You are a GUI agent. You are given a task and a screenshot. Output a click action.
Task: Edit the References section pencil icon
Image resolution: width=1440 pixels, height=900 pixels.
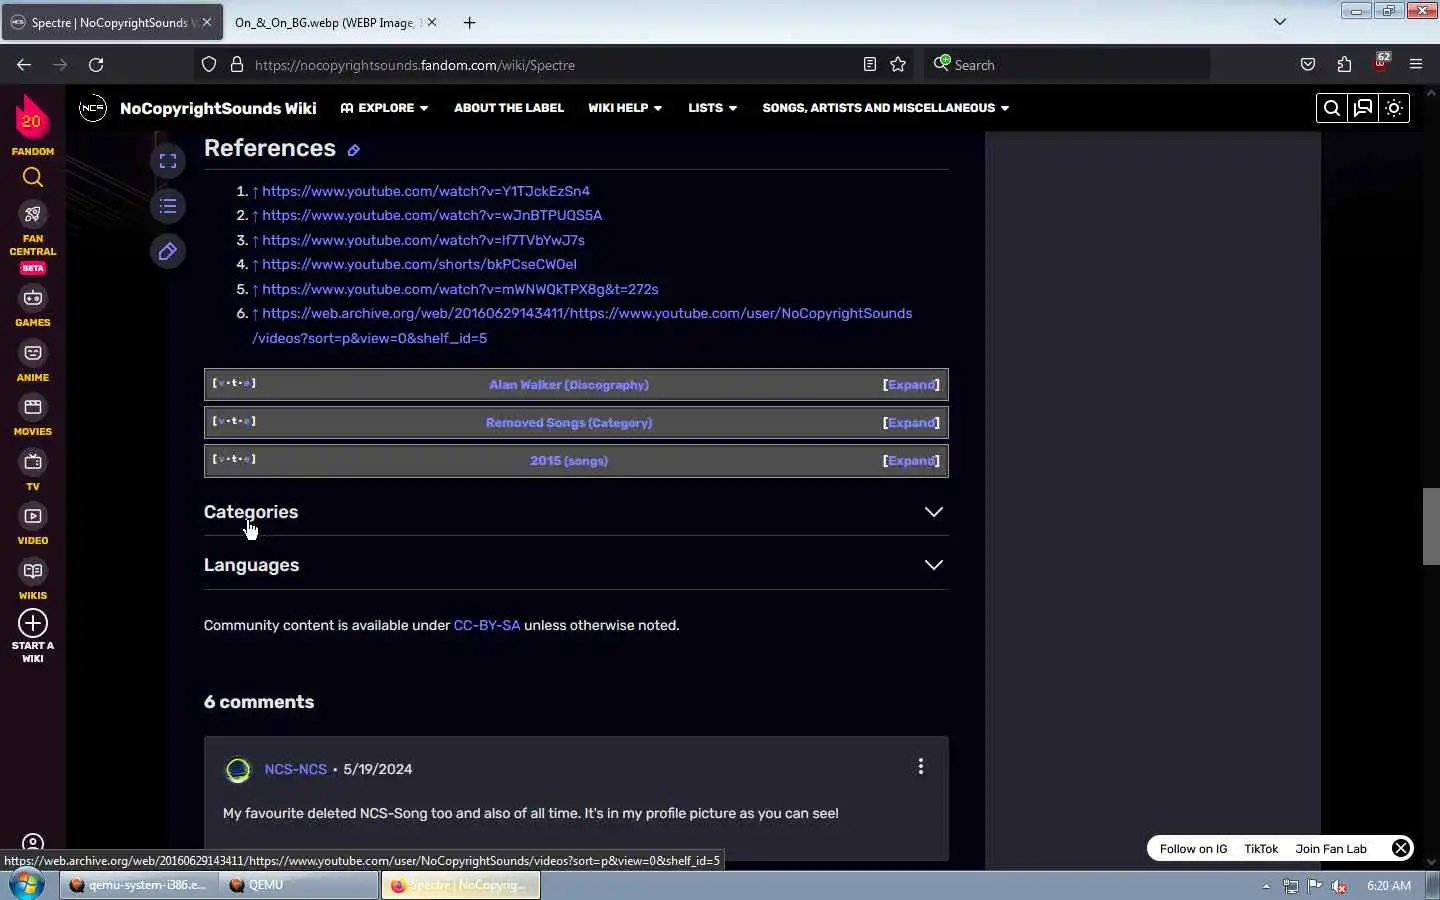point(353,150)
